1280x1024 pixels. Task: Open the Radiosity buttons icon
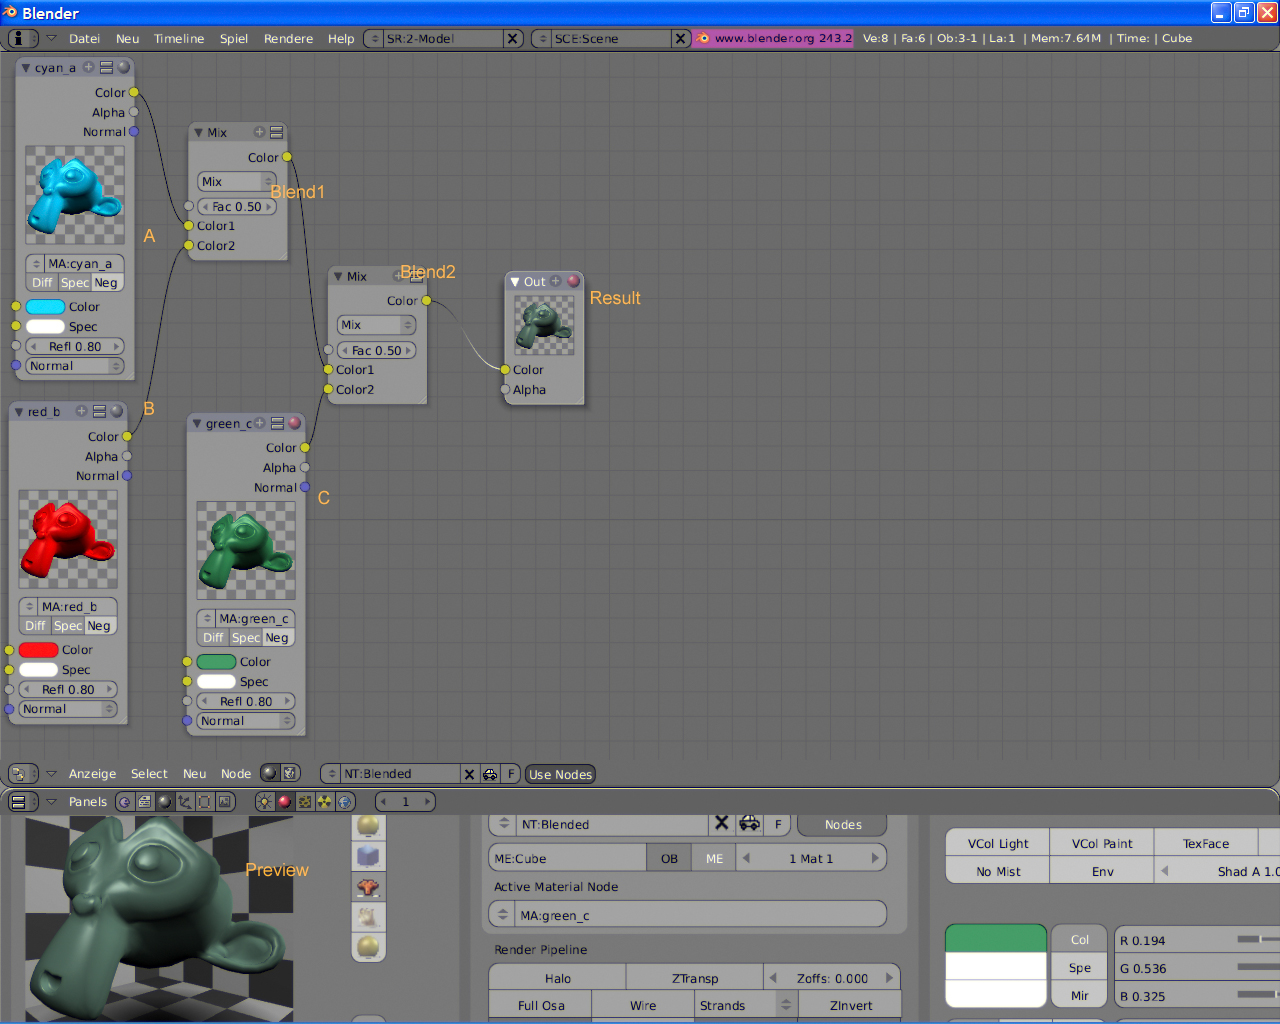pos(325,801)
